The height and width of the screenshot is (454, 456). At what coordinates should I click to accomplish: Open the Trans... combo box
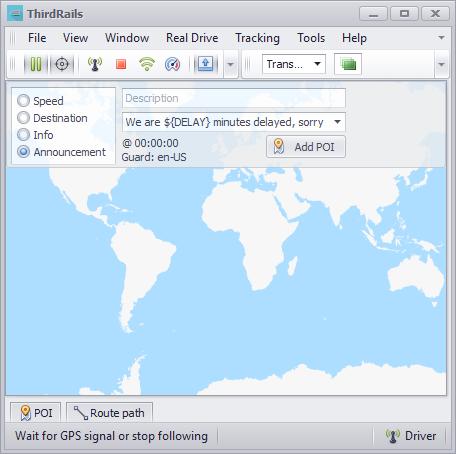coord(294,64)
